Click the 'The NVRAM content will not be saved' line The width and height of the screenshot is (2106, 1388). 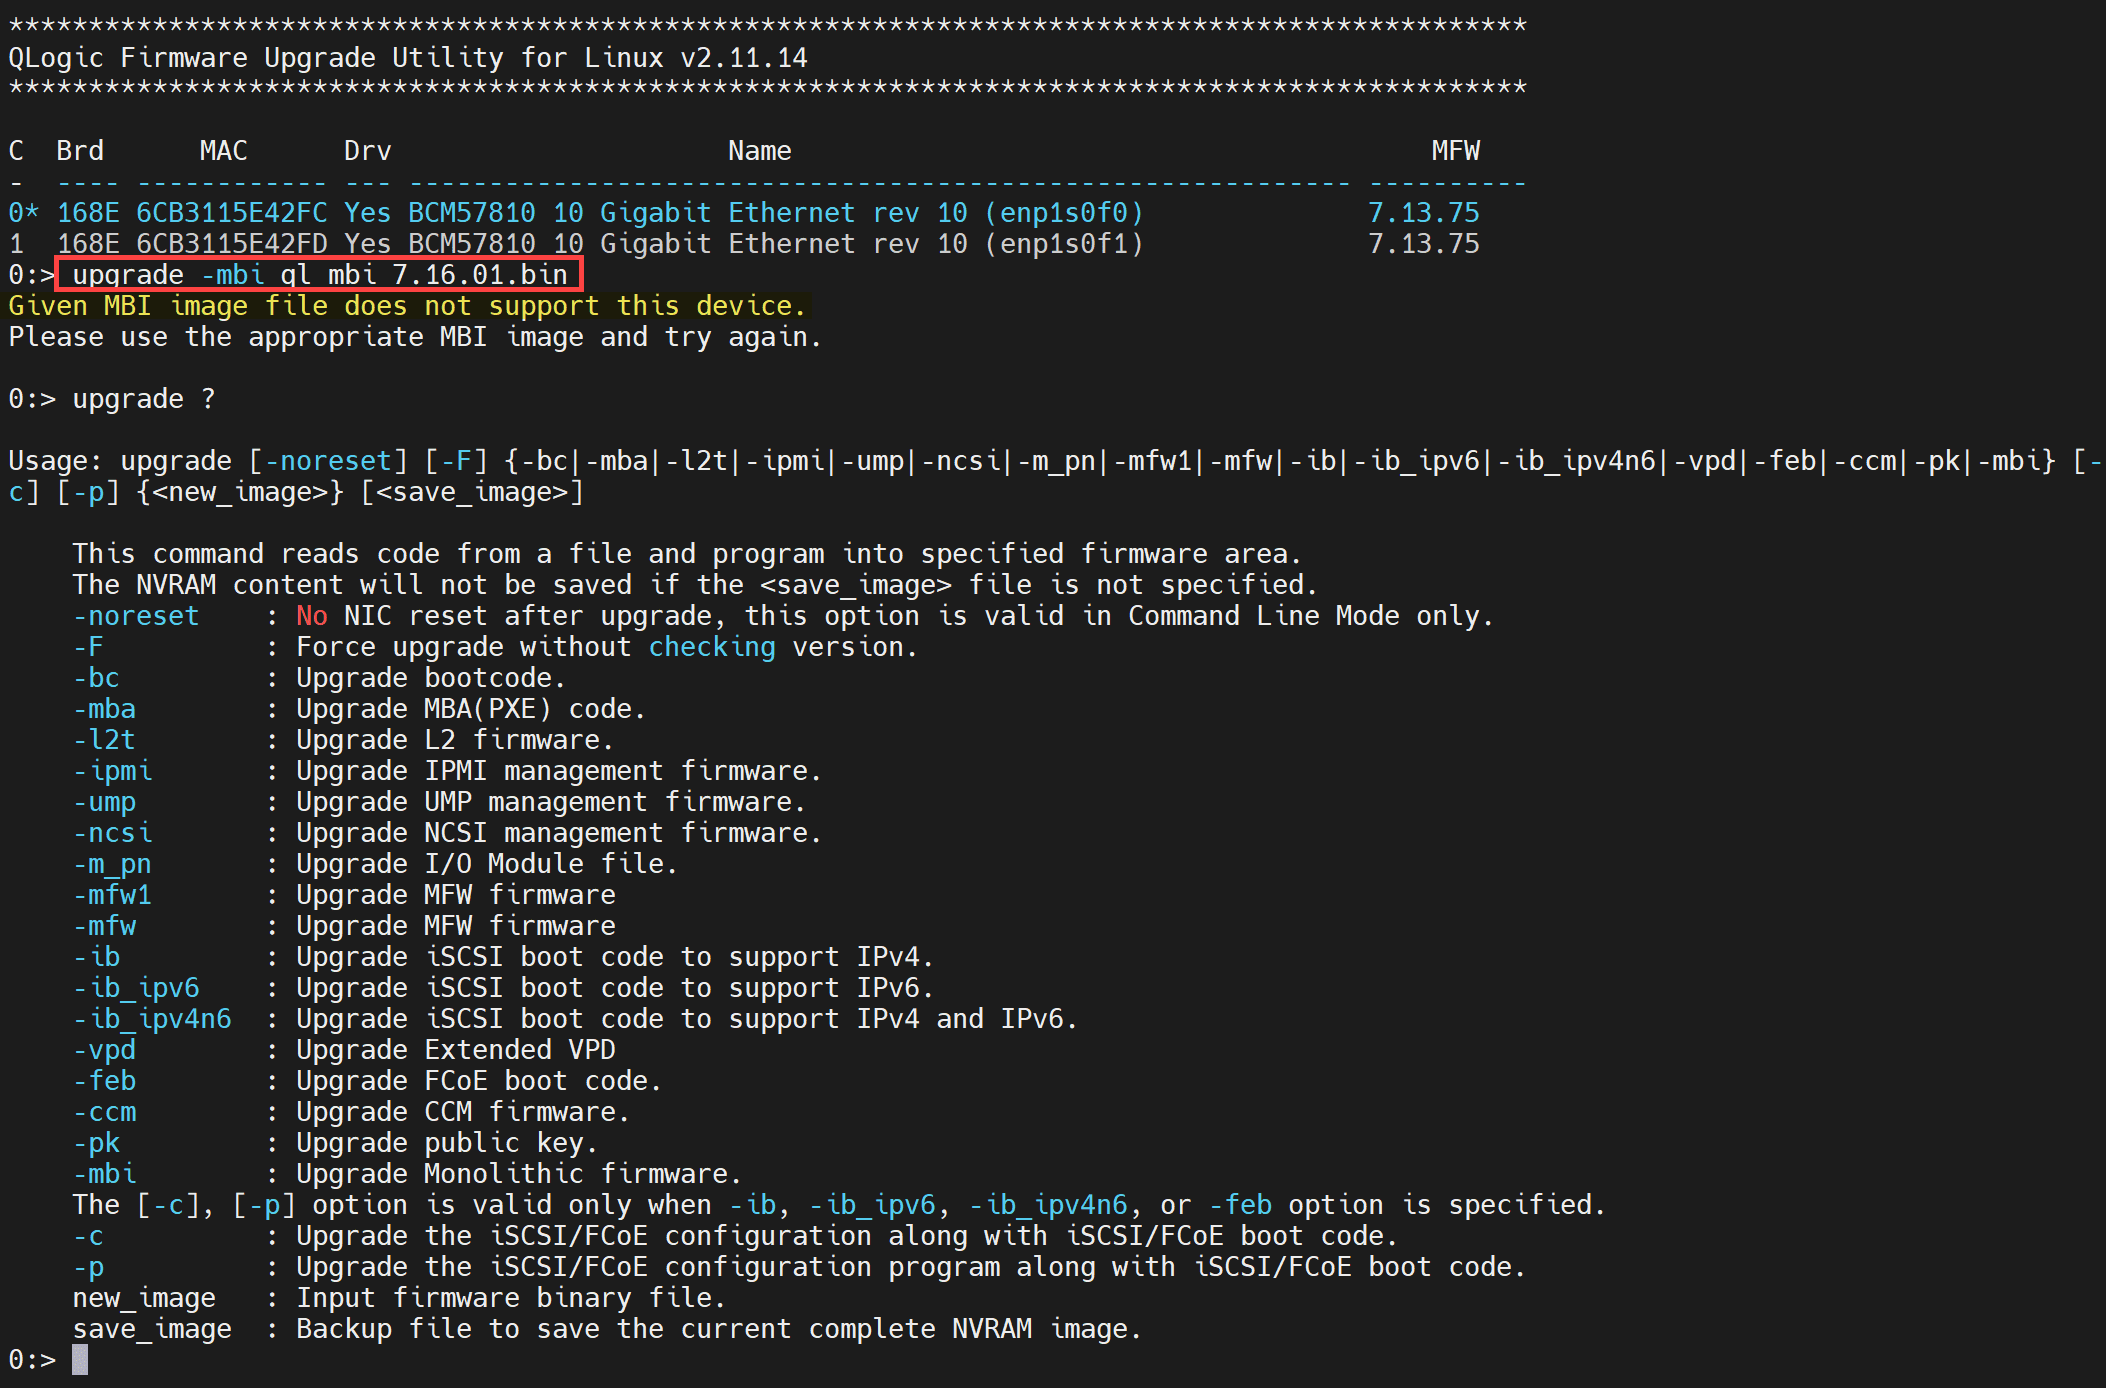pyautogui.click(x=695, y=585)
